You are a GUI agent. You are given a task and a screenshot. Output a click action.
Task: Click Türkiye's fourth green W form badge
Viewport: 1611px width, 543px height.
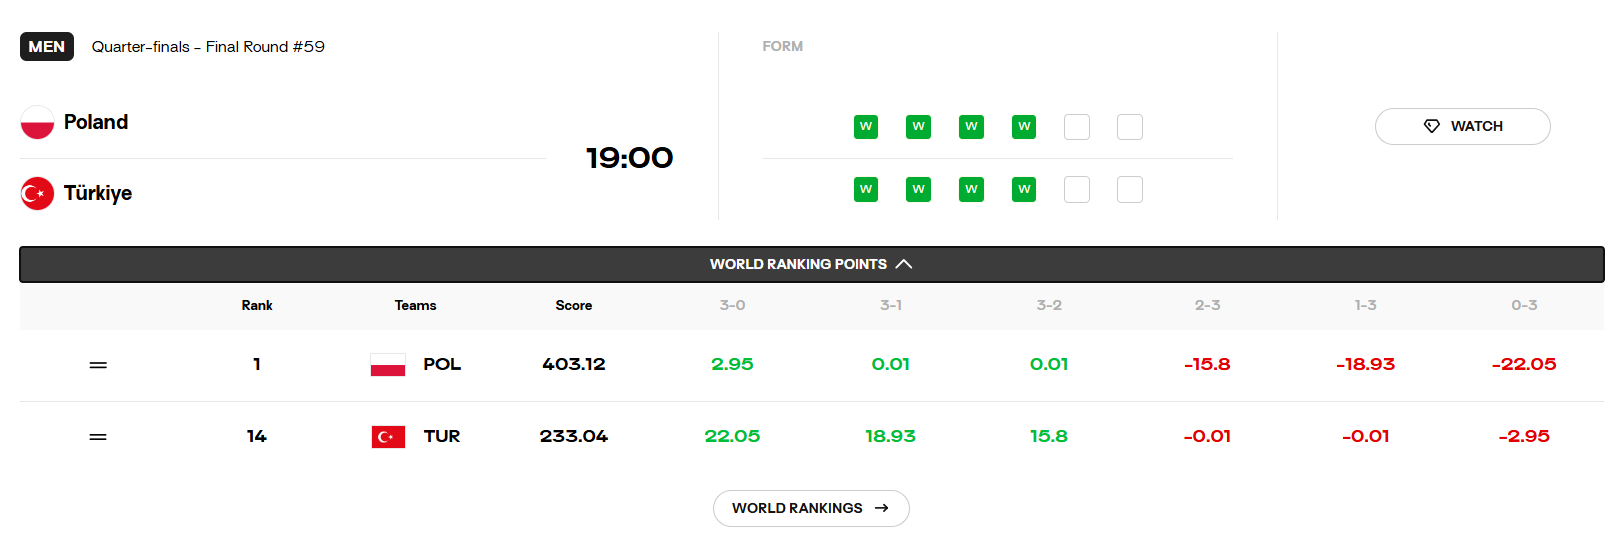(1024, 189)
